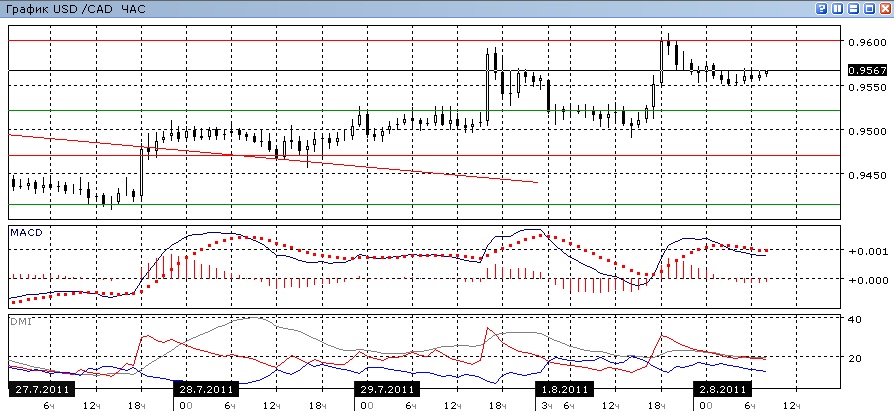The height and width of the screenshot is (418, 894).
Task: Tile windows horizontally using the two-row icon
Action: click(854, 9)
